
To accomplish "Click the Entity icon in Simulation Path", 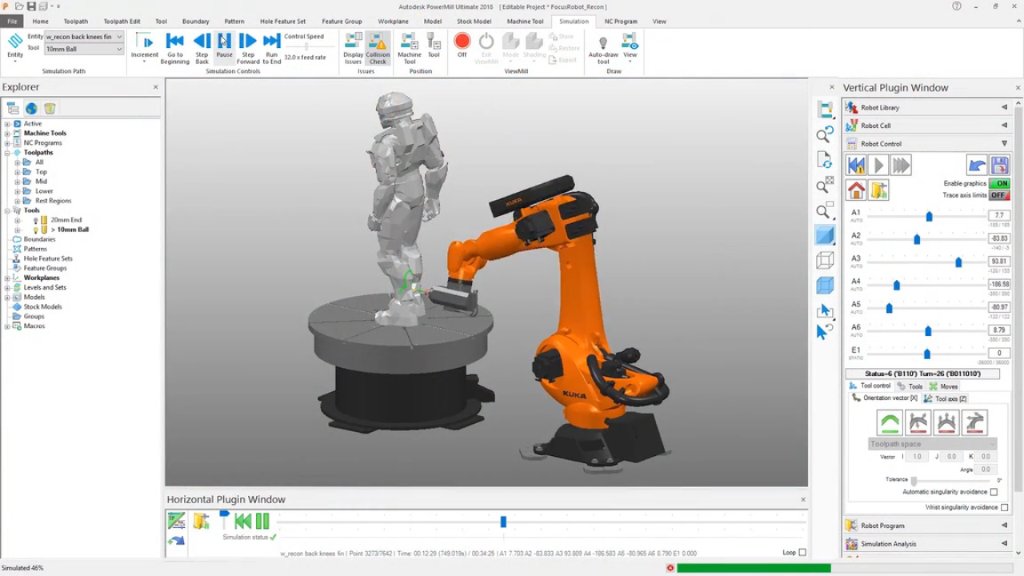I will point(15,42).
